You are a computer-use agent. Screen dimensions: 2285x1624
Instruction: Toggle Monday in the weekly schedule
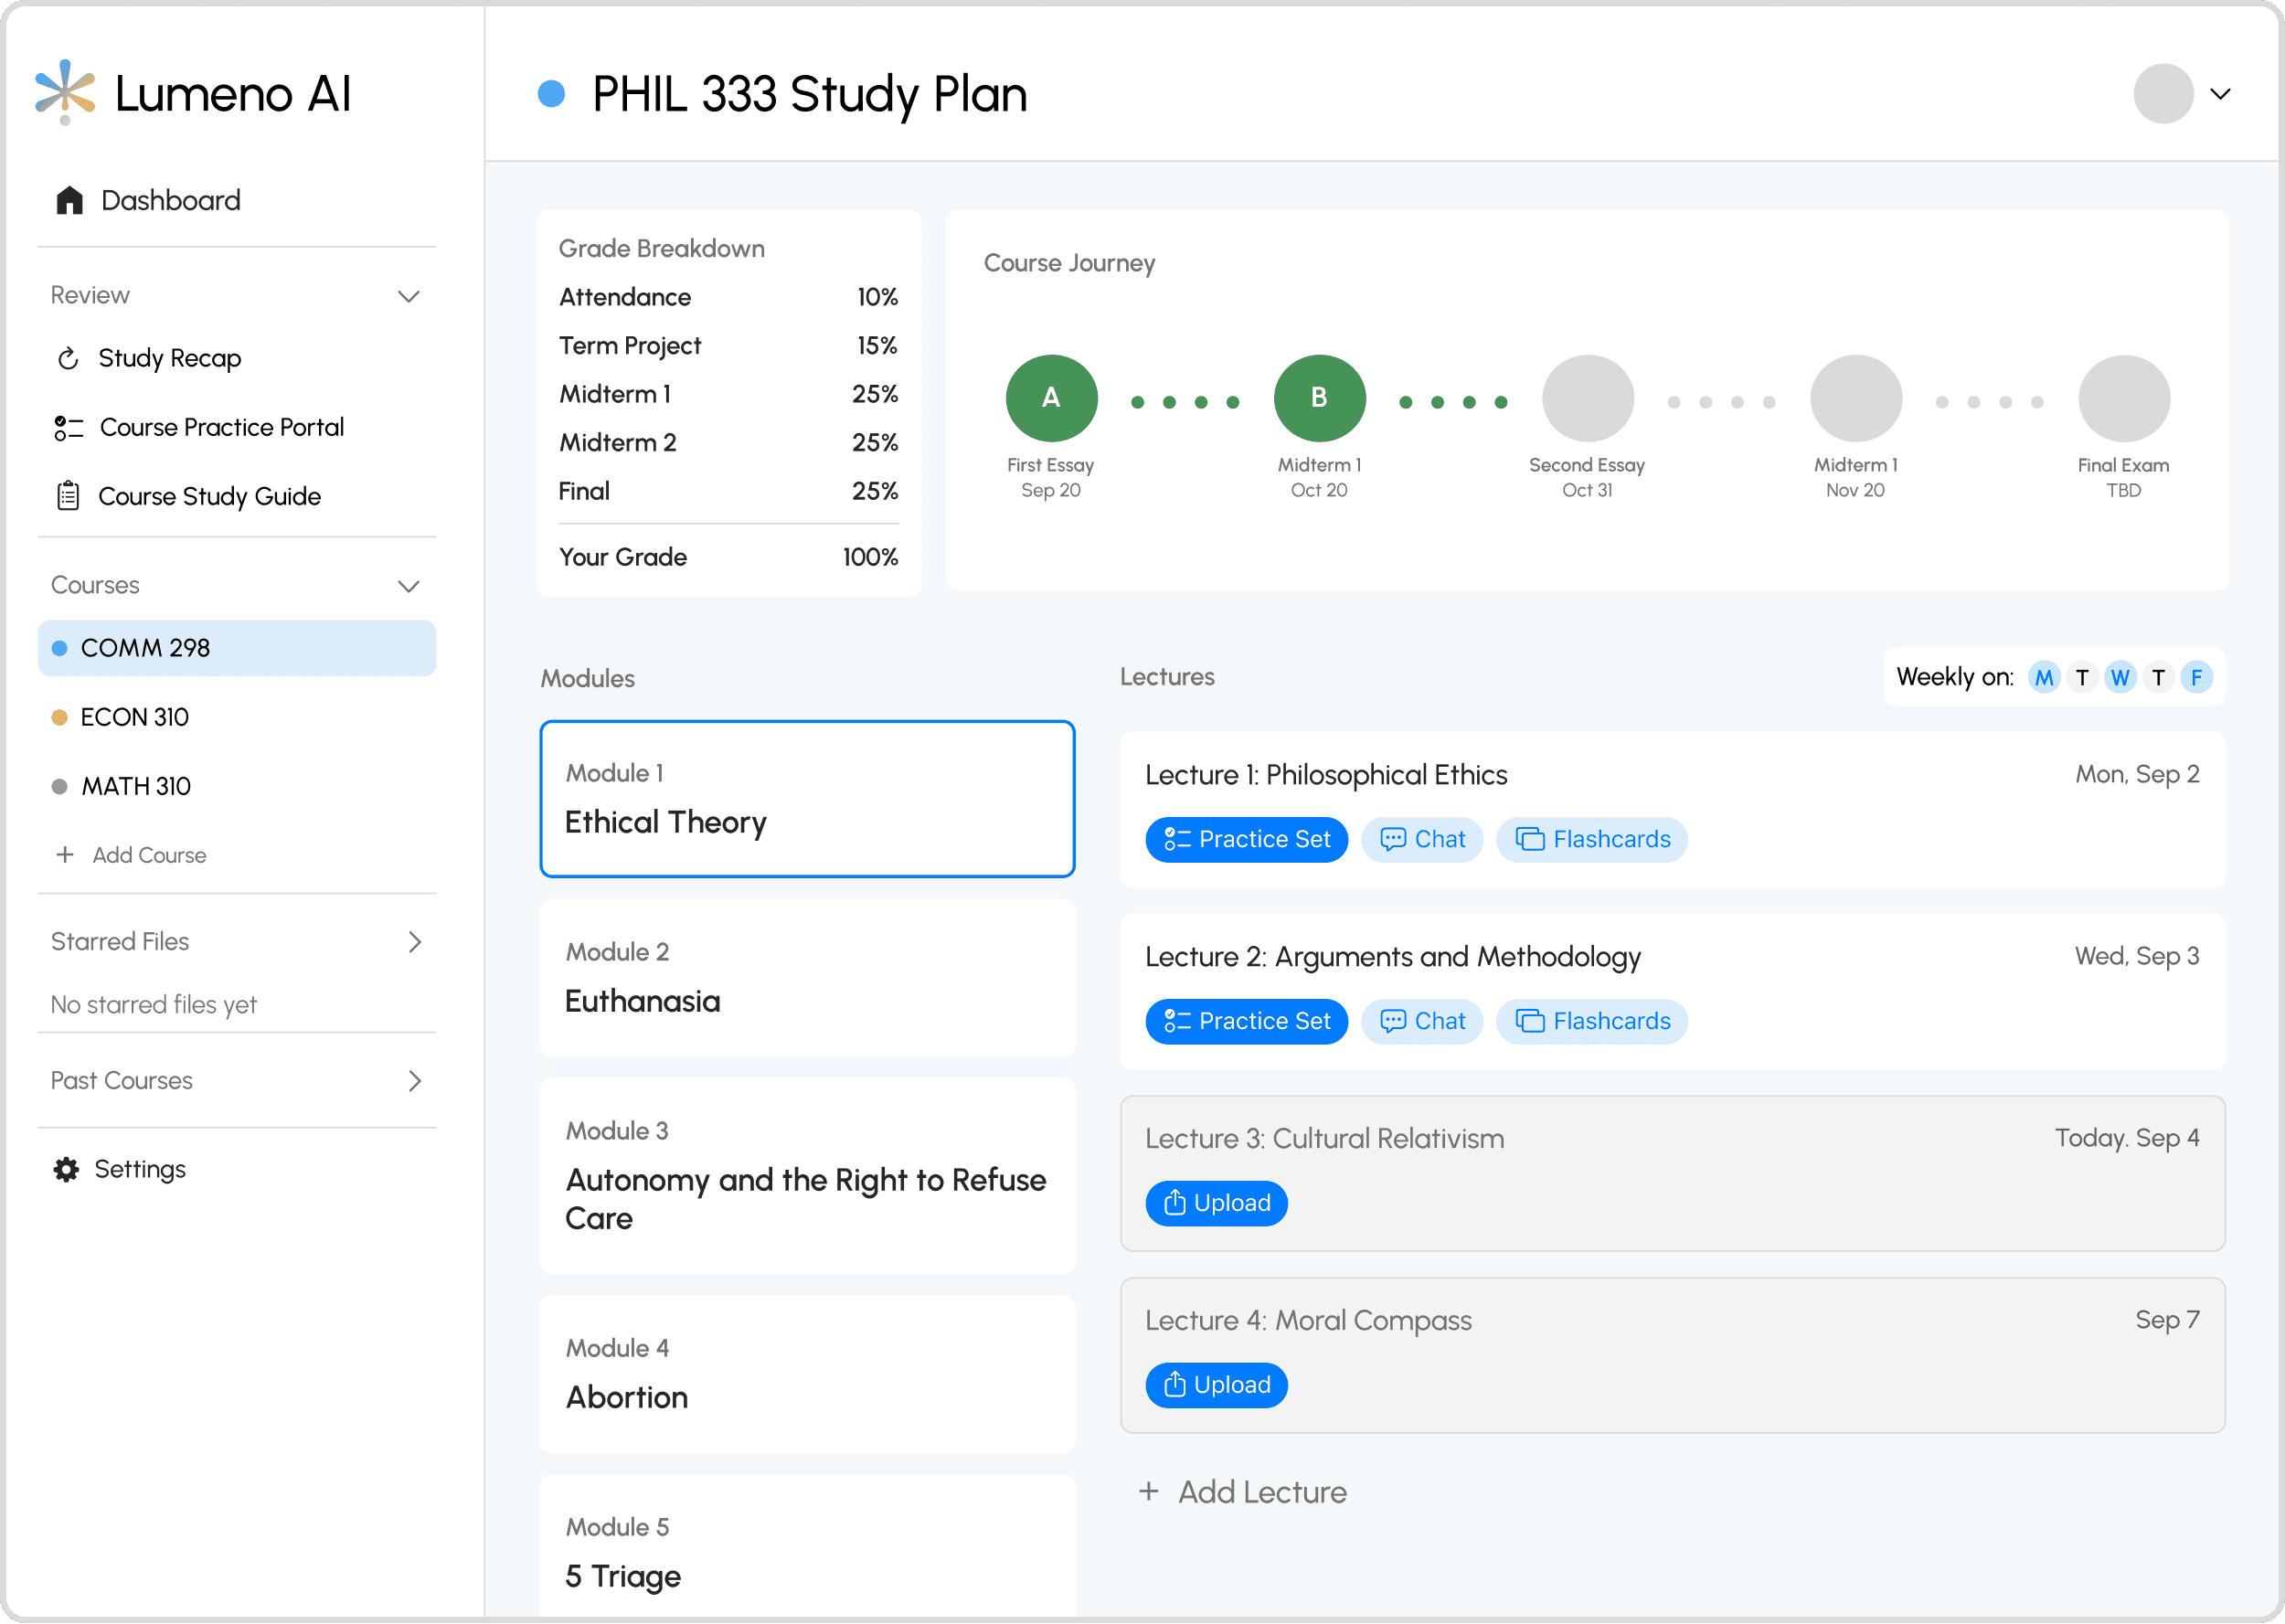2044,677
